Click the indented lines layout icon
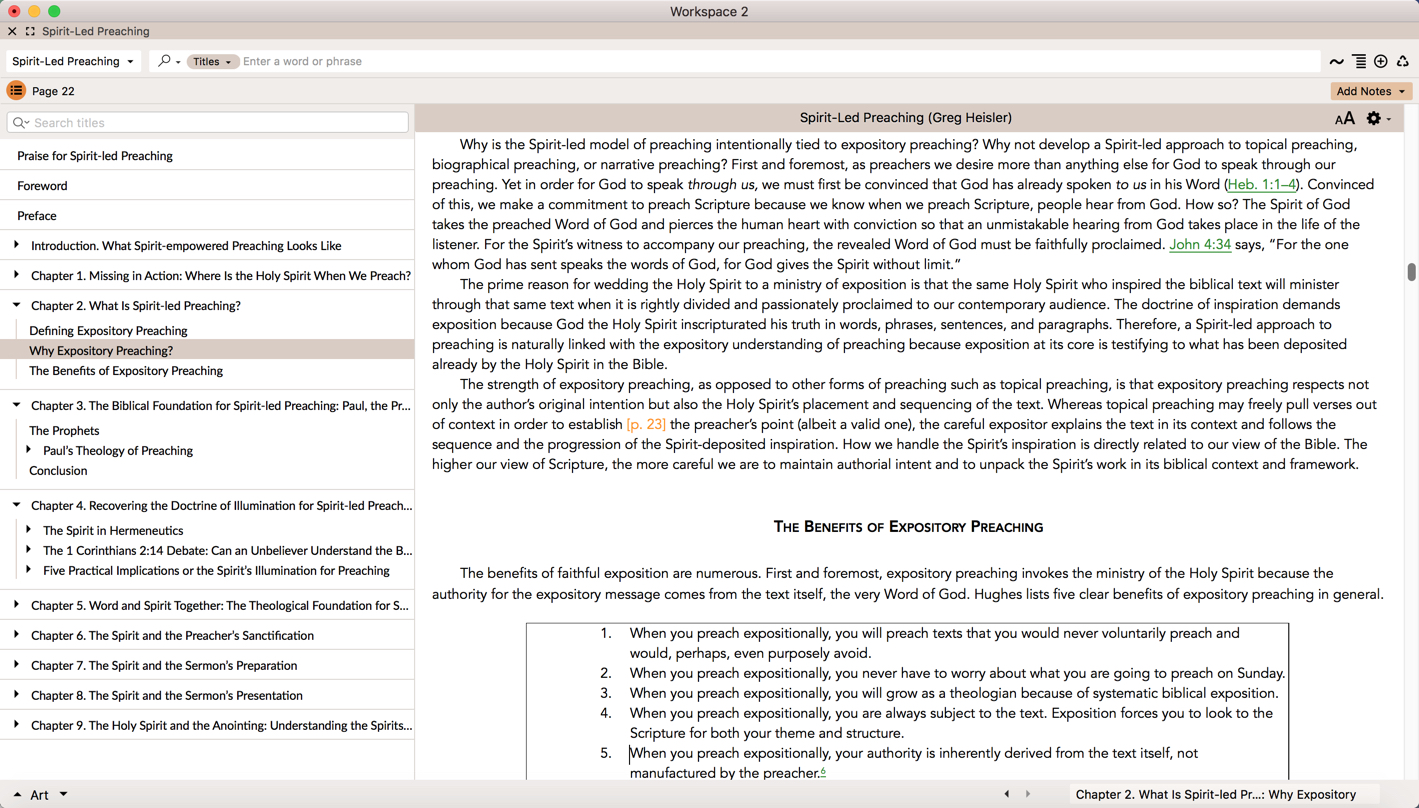The width and height of the screenshot is (1419, 808). coord(1359,62)
